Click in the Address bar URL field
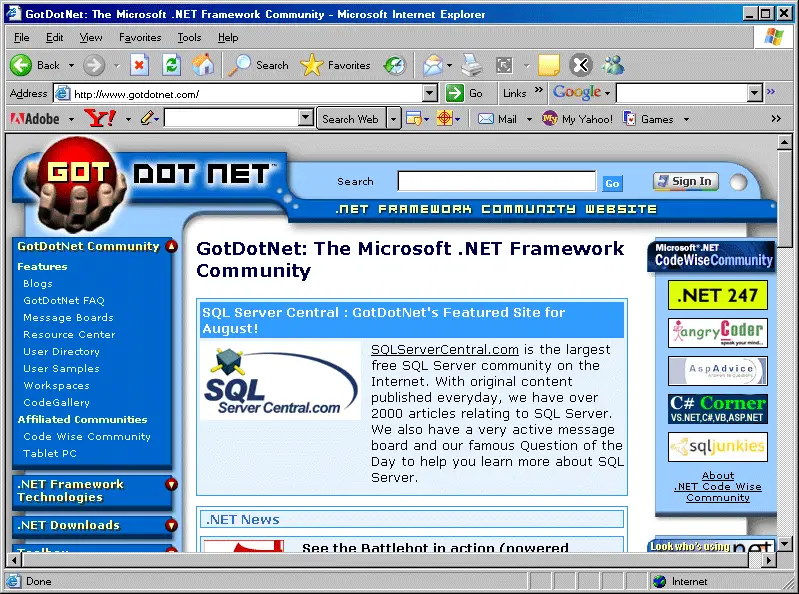 247,94
